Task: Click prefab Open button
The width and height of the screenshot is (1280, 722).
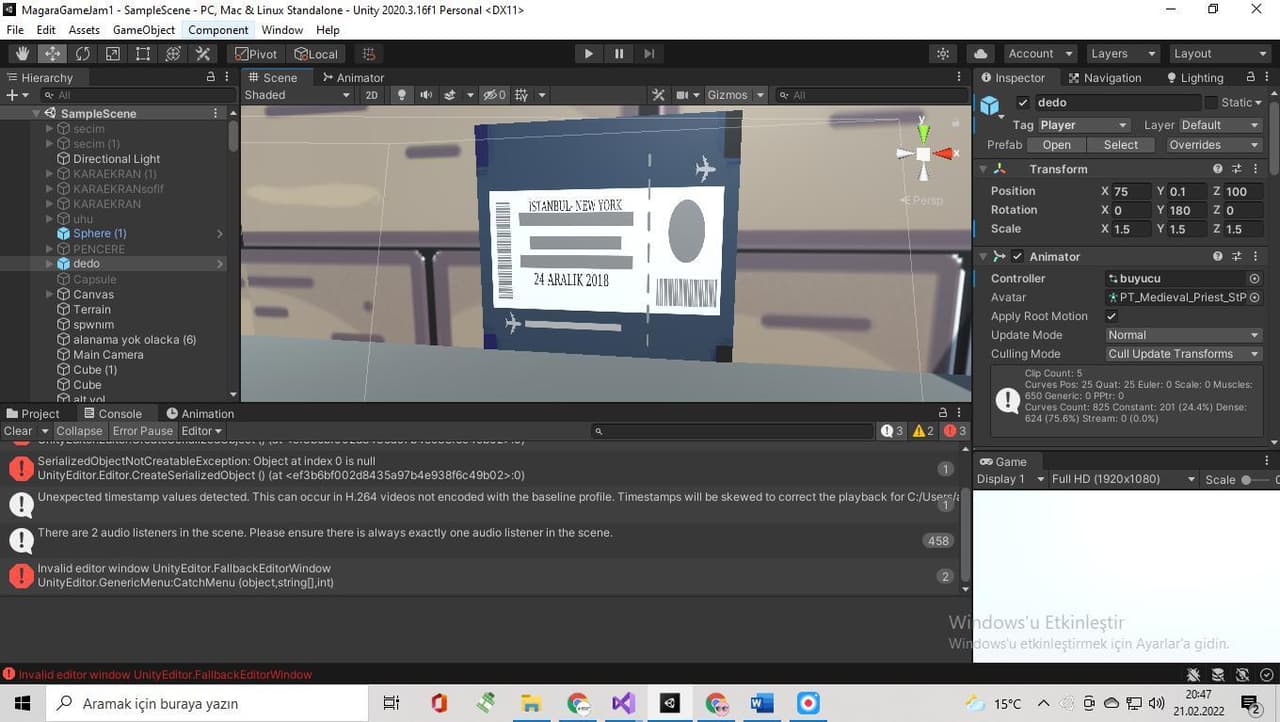Action: coord(1057,144)
